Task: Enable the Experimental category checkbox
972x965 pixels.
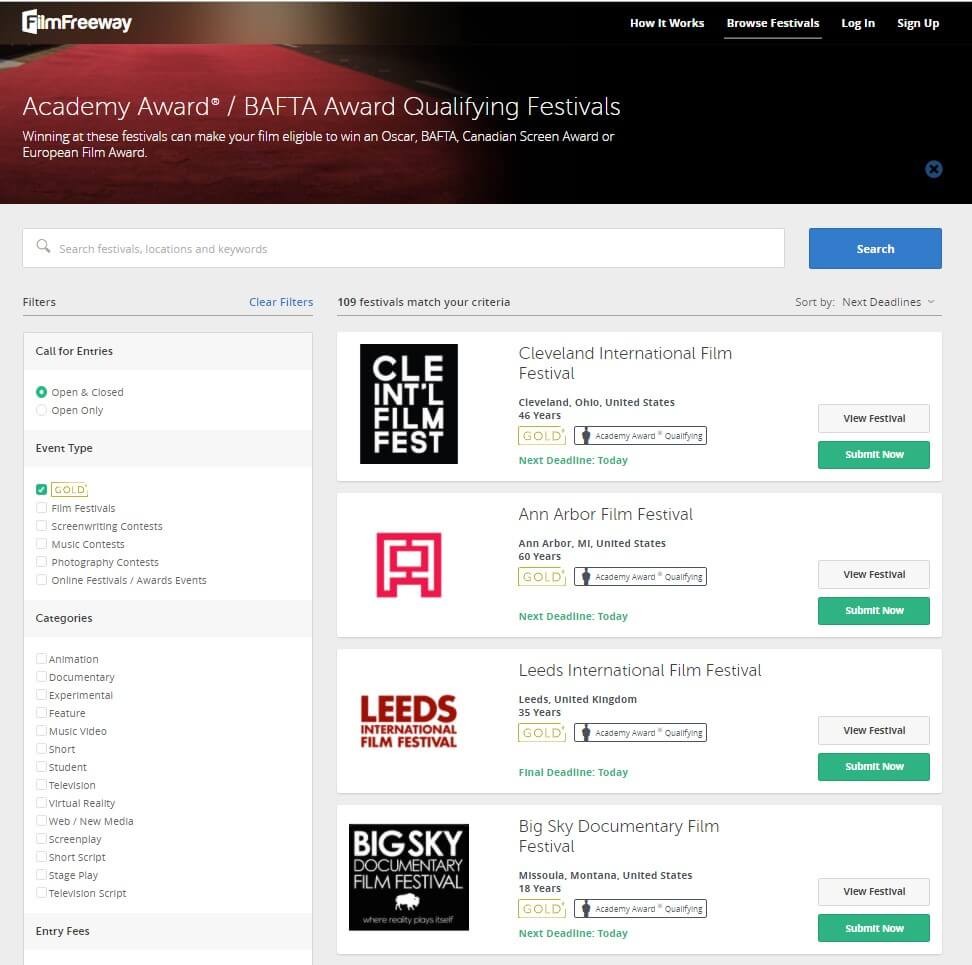Action: (42, 694)
